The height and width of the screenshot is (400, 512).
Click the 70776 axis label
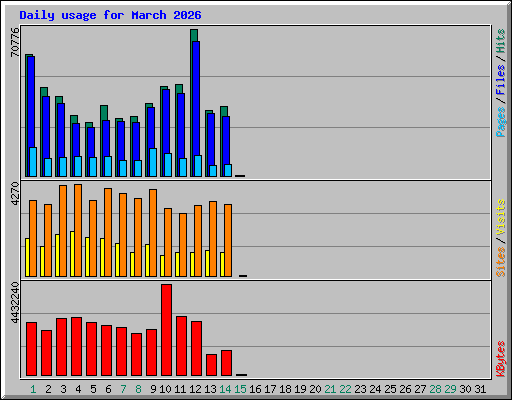(x=15, y=42)
